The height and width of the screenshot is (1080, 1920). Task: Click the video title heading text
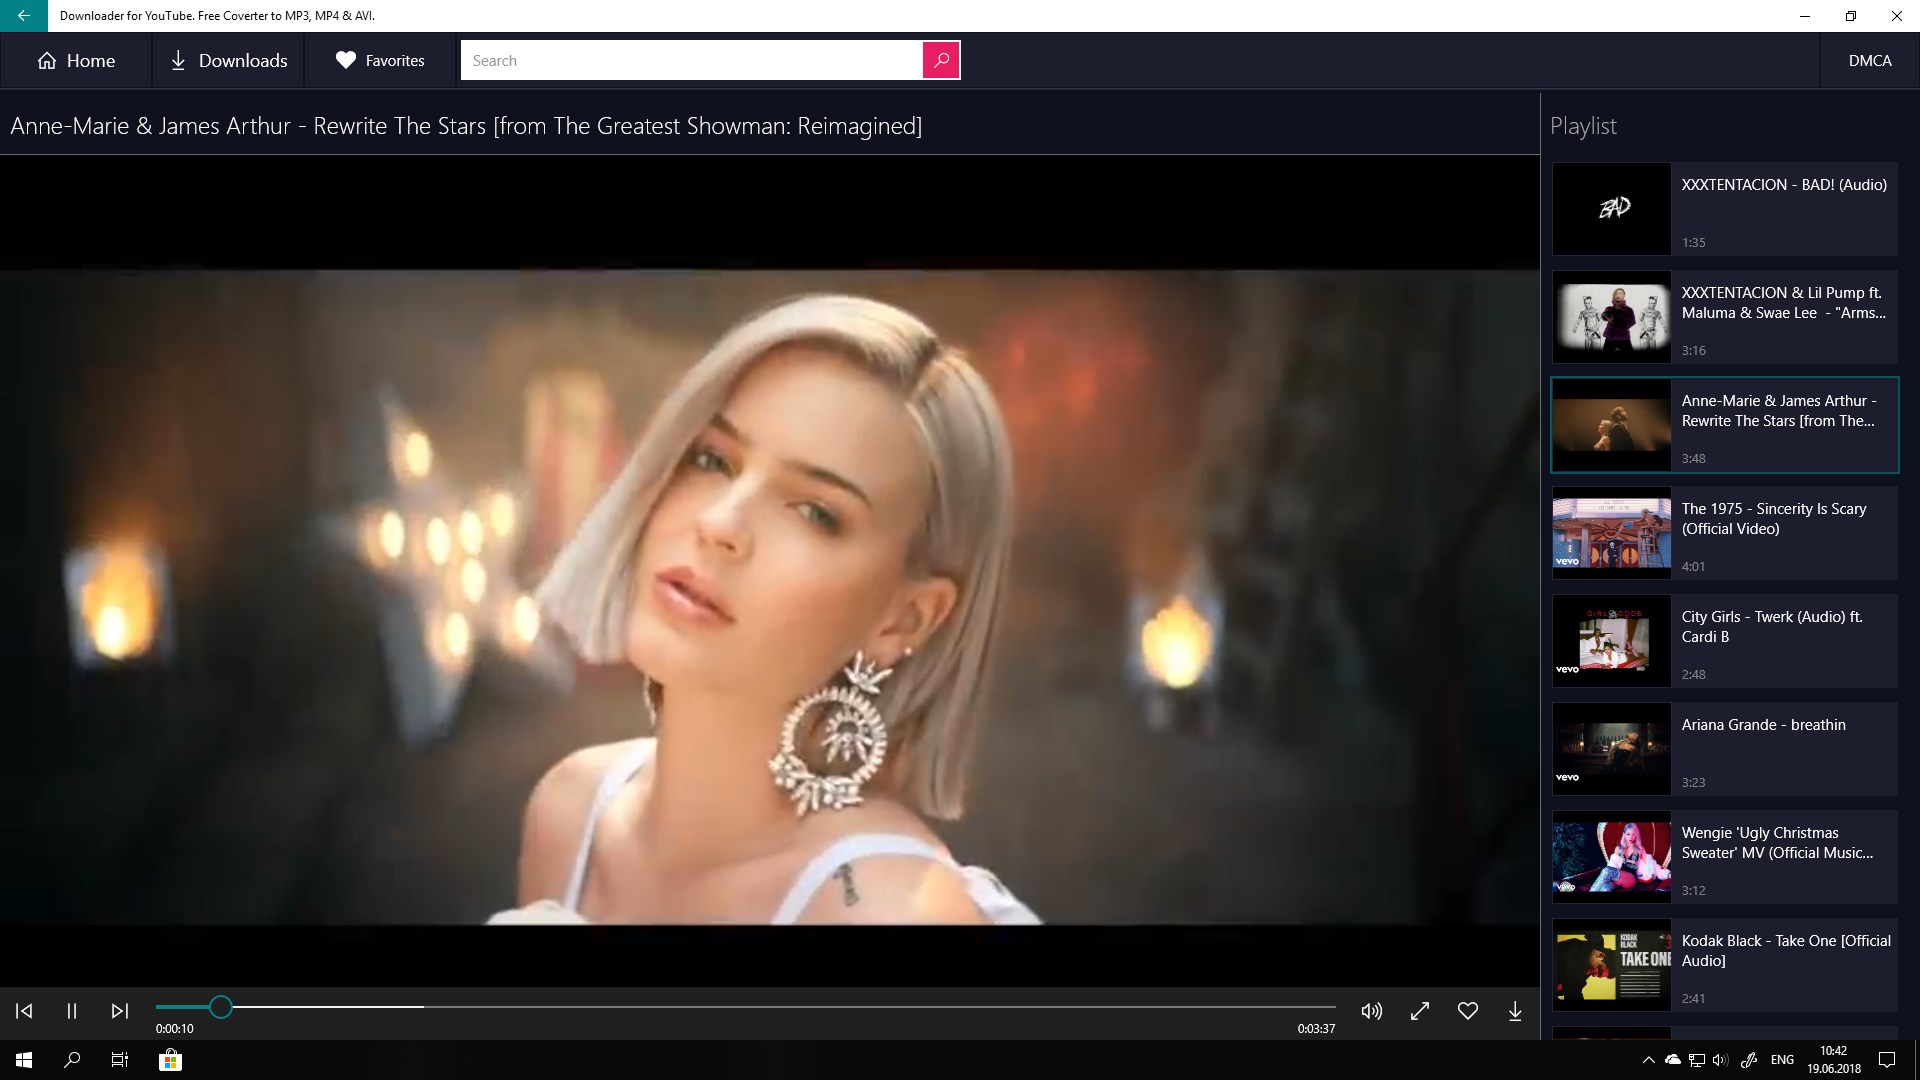pos(466,126)
